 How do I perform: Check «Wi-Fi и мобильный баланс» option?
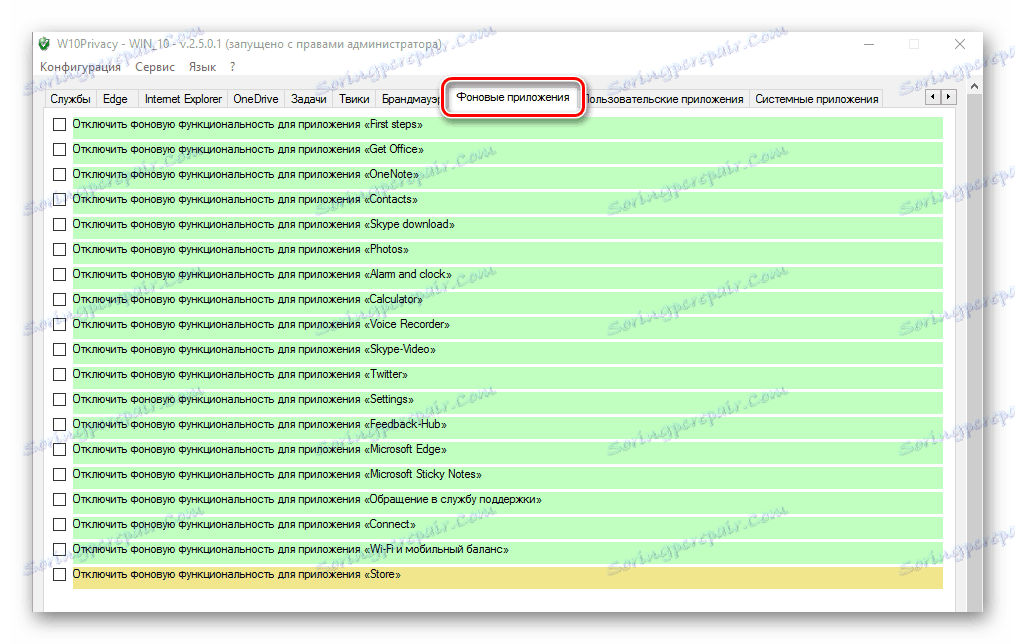[59, 549]
